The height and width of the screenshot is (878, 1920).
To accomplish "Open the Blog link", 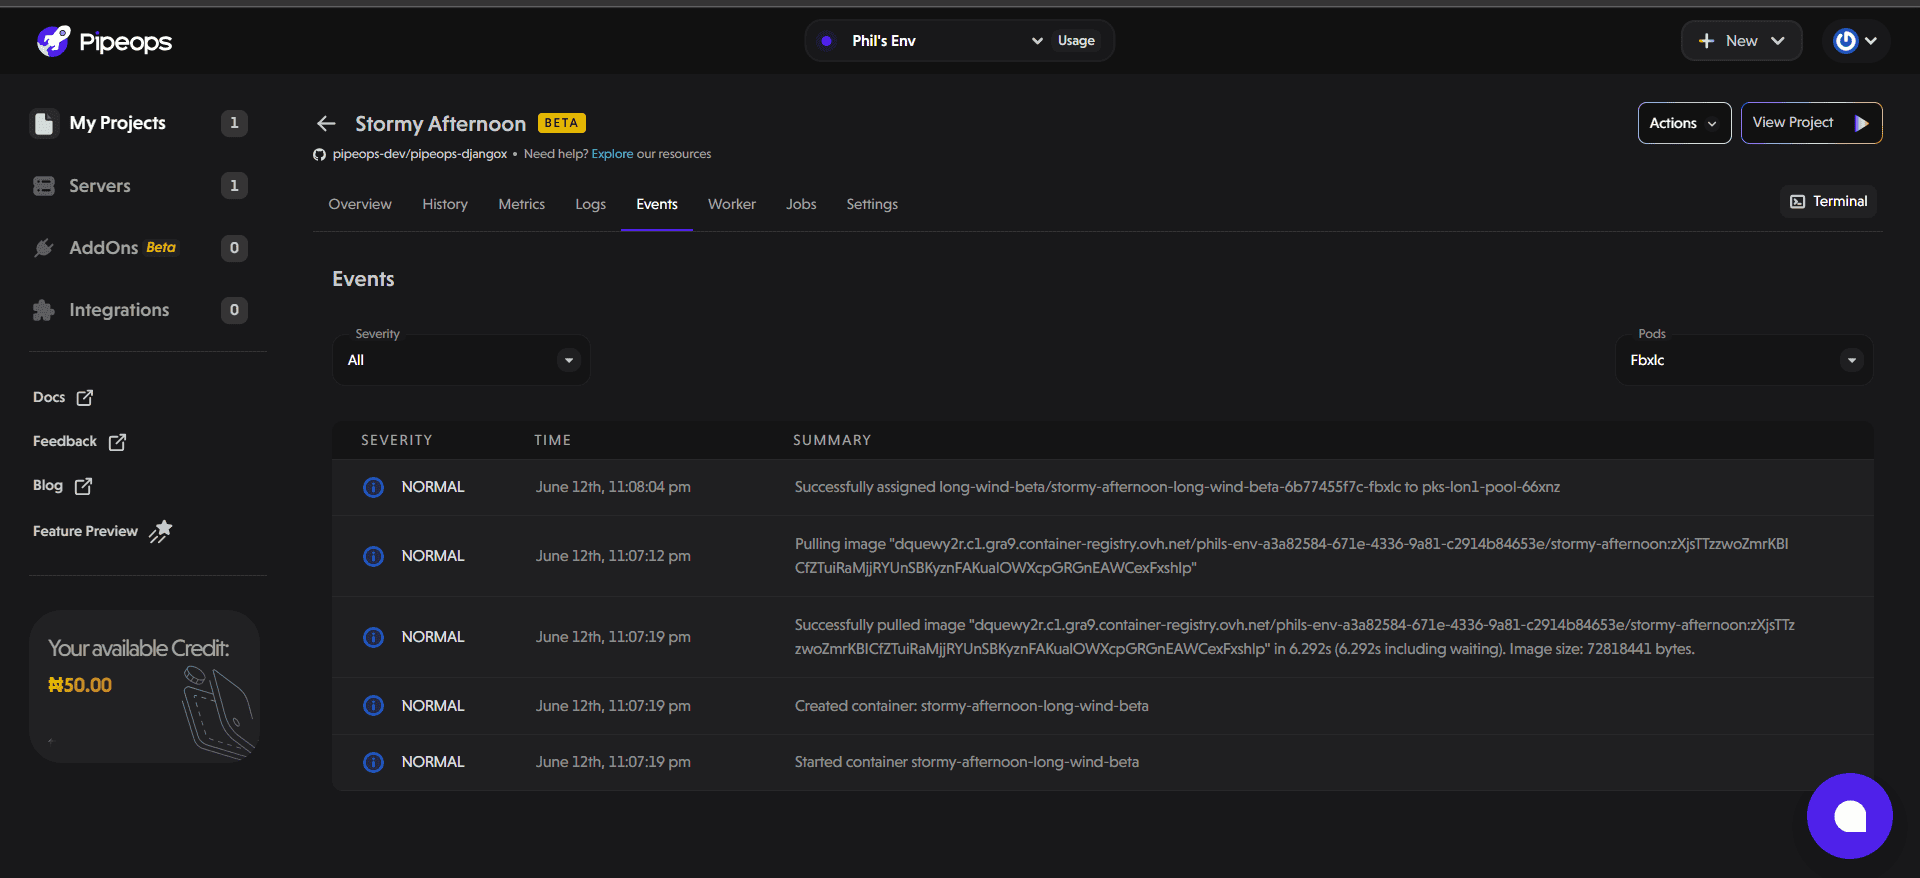I will point(62,486).
